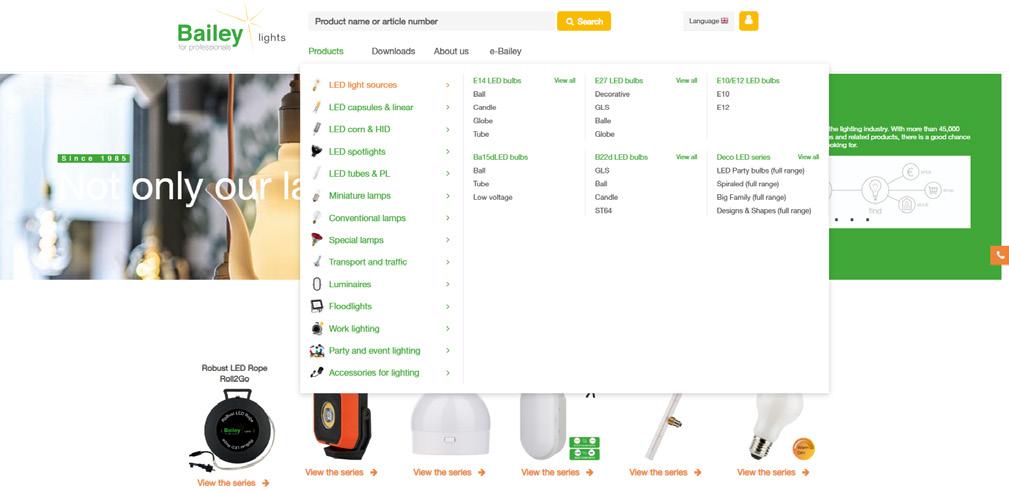The width and height of the screenshot is (1009, 492).
Task: Click View all next to E27 LED bulbs
Action: tap(686, 80)
